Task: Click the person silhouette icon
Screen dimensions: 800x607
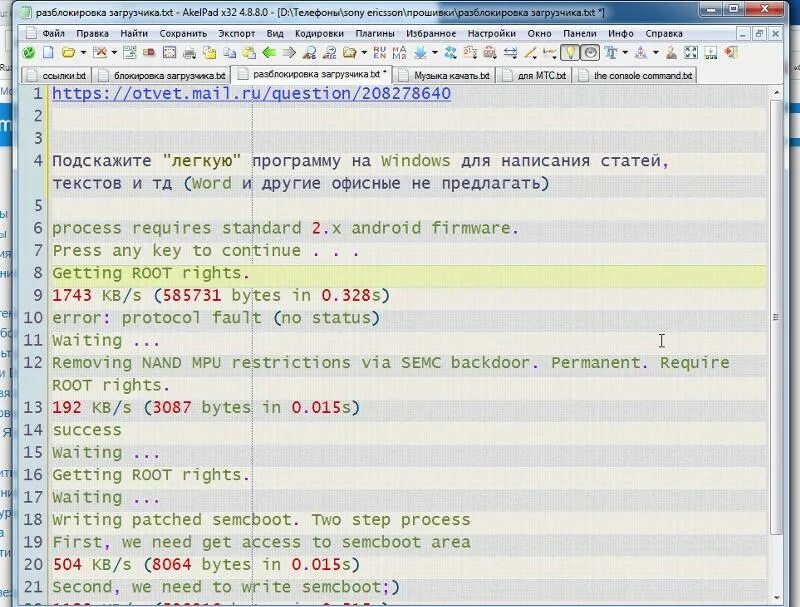Action: point(671,53)
